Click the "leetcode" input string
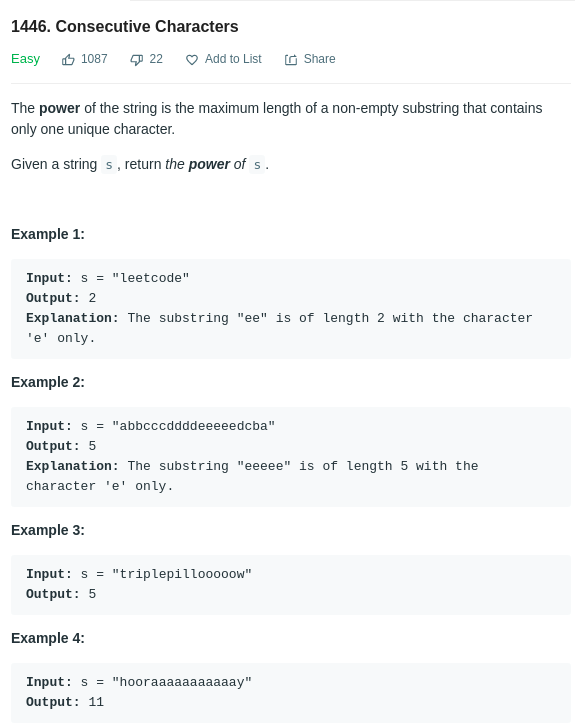 (150, 278)
